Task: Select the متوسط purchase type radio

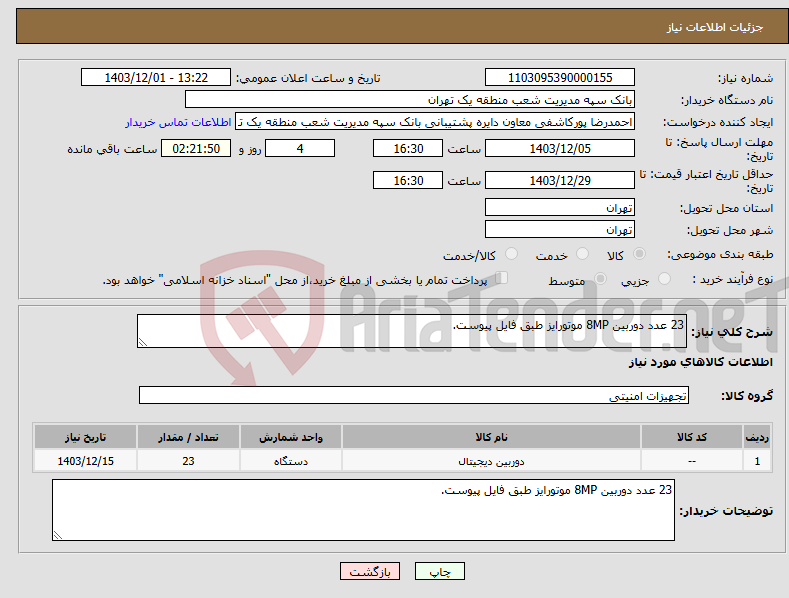Action: tap(600, 278)
